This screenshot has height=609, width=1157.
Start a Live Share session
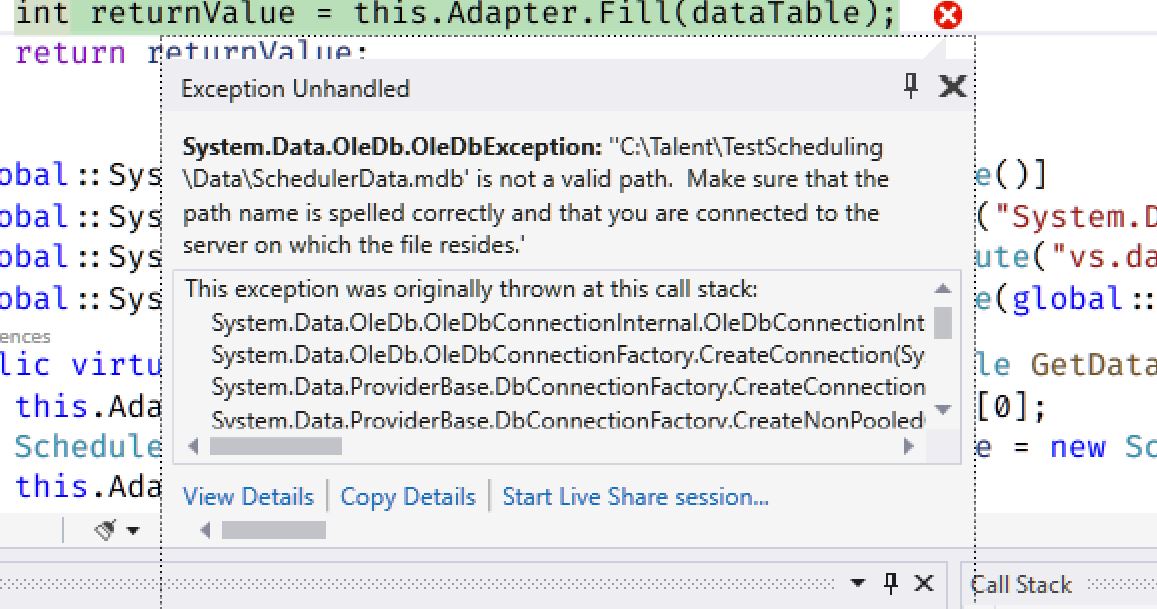(635, 497)
